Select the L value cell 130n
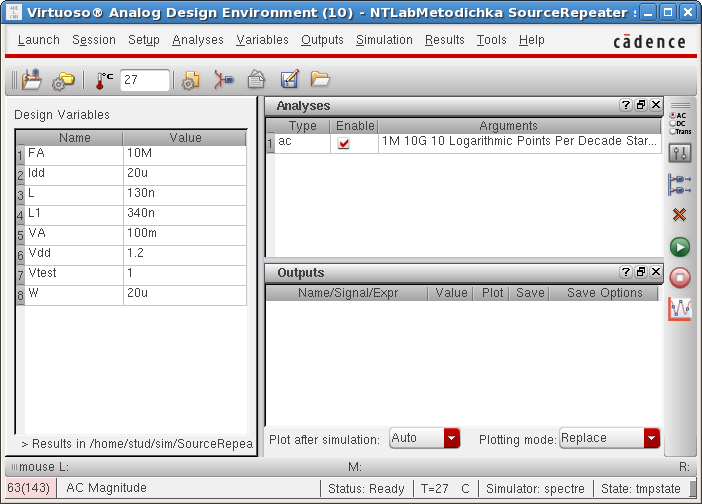The width and height of the screenshot is (702, 504). [x=185, y=196]
